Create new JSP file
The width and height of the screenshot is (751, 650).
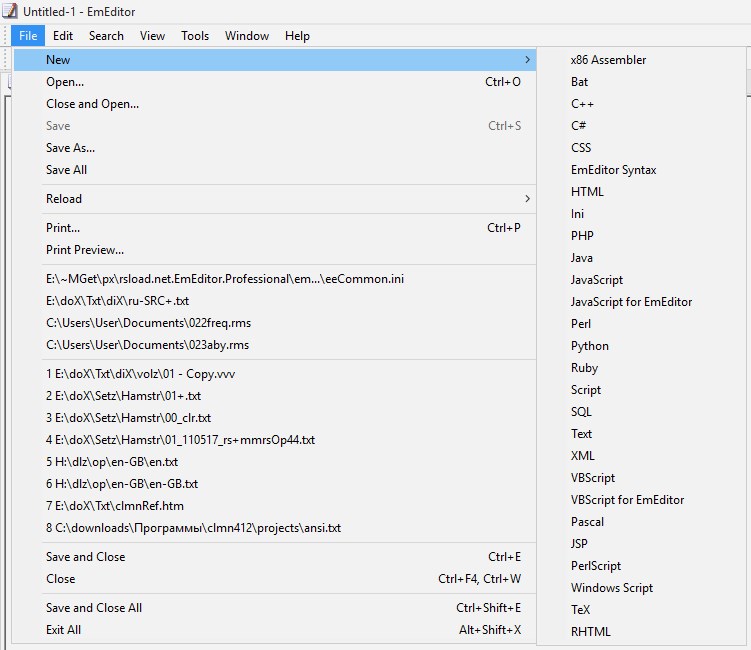[x=642, y=545]
